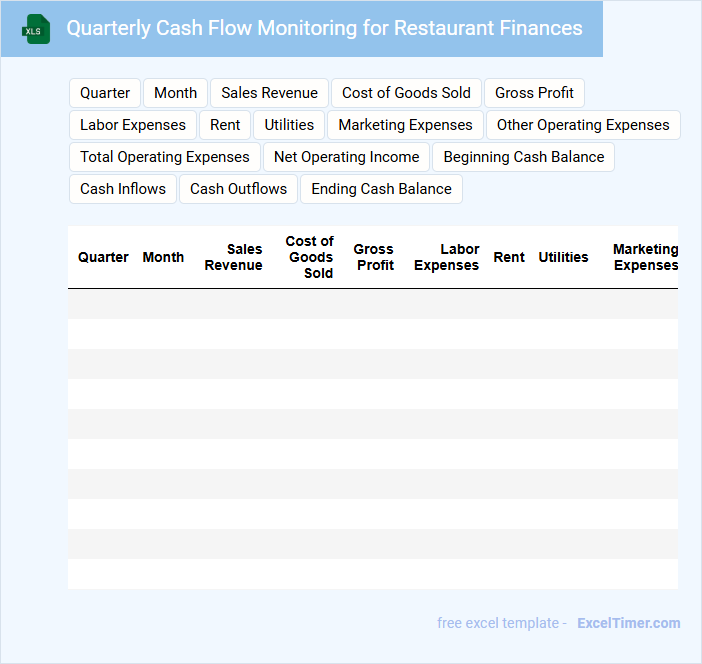
Task: Pick the Utilities tag
Action: point(289,125)
